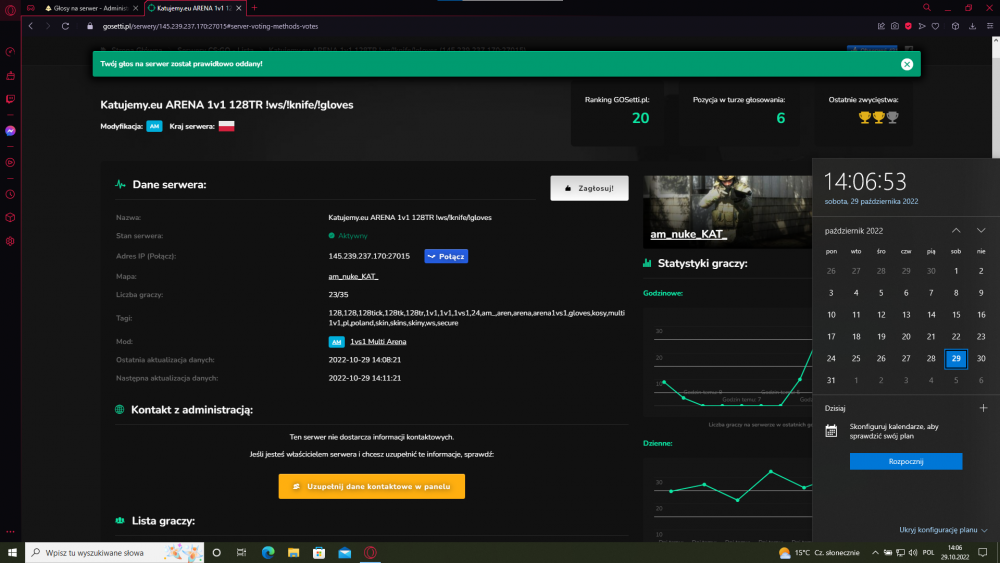Open Opera GX from the taskbar
The width and height of the screenshot is (1000, 563).
click(x=370, y=553)
